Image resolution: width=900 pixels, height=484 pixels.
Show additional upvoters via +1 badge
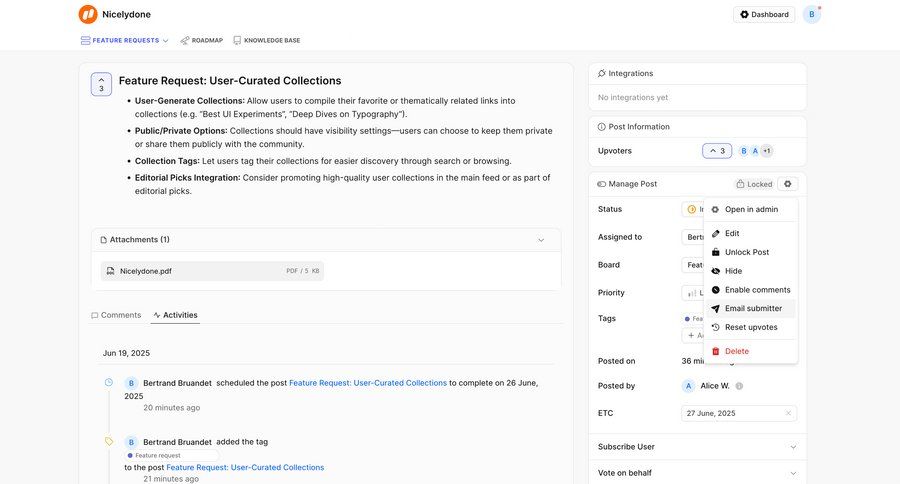click(x=767, y=151)
